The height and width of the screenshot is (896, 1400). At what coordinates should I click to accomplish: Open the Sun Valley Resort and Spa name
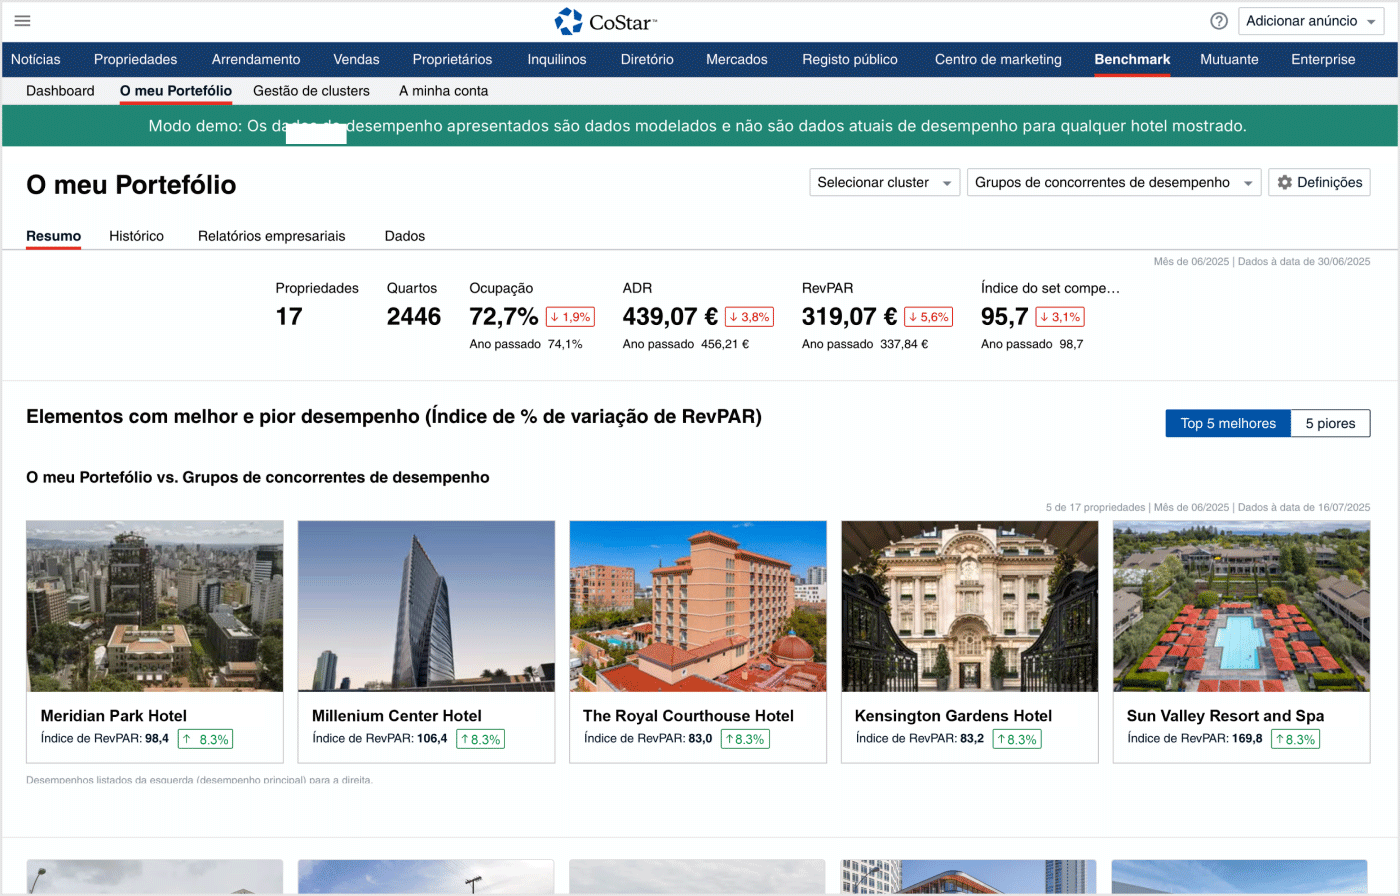pyautogui.click(x=1225, y=716)
